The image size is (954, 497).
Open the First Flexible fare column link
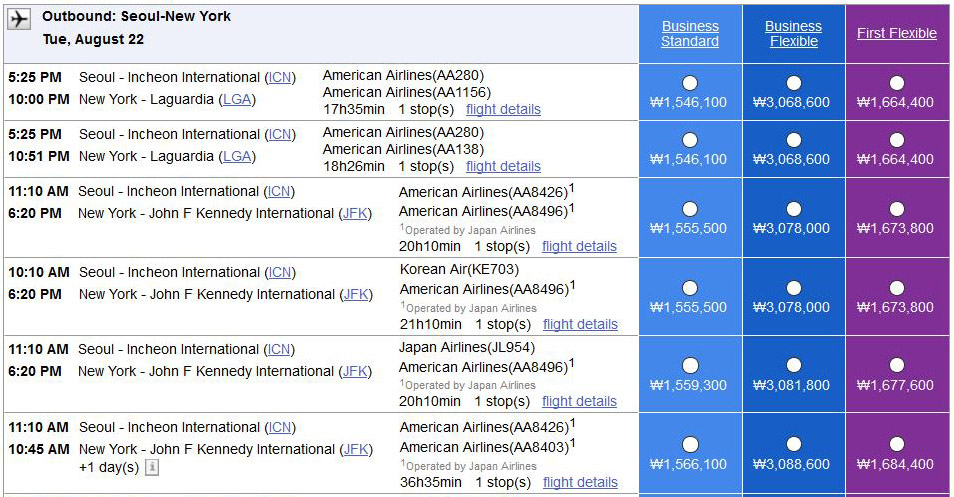[x=897, y=33]
